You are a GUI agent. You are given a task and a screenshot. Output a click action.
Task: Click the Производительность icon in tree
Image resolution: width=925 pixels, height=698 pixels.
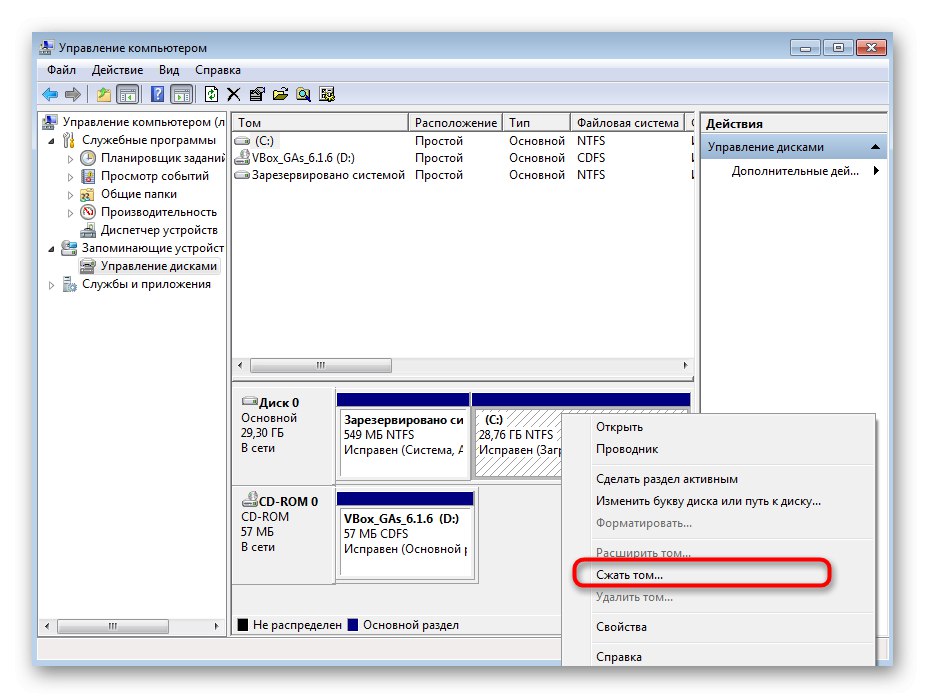coord(88,212)
